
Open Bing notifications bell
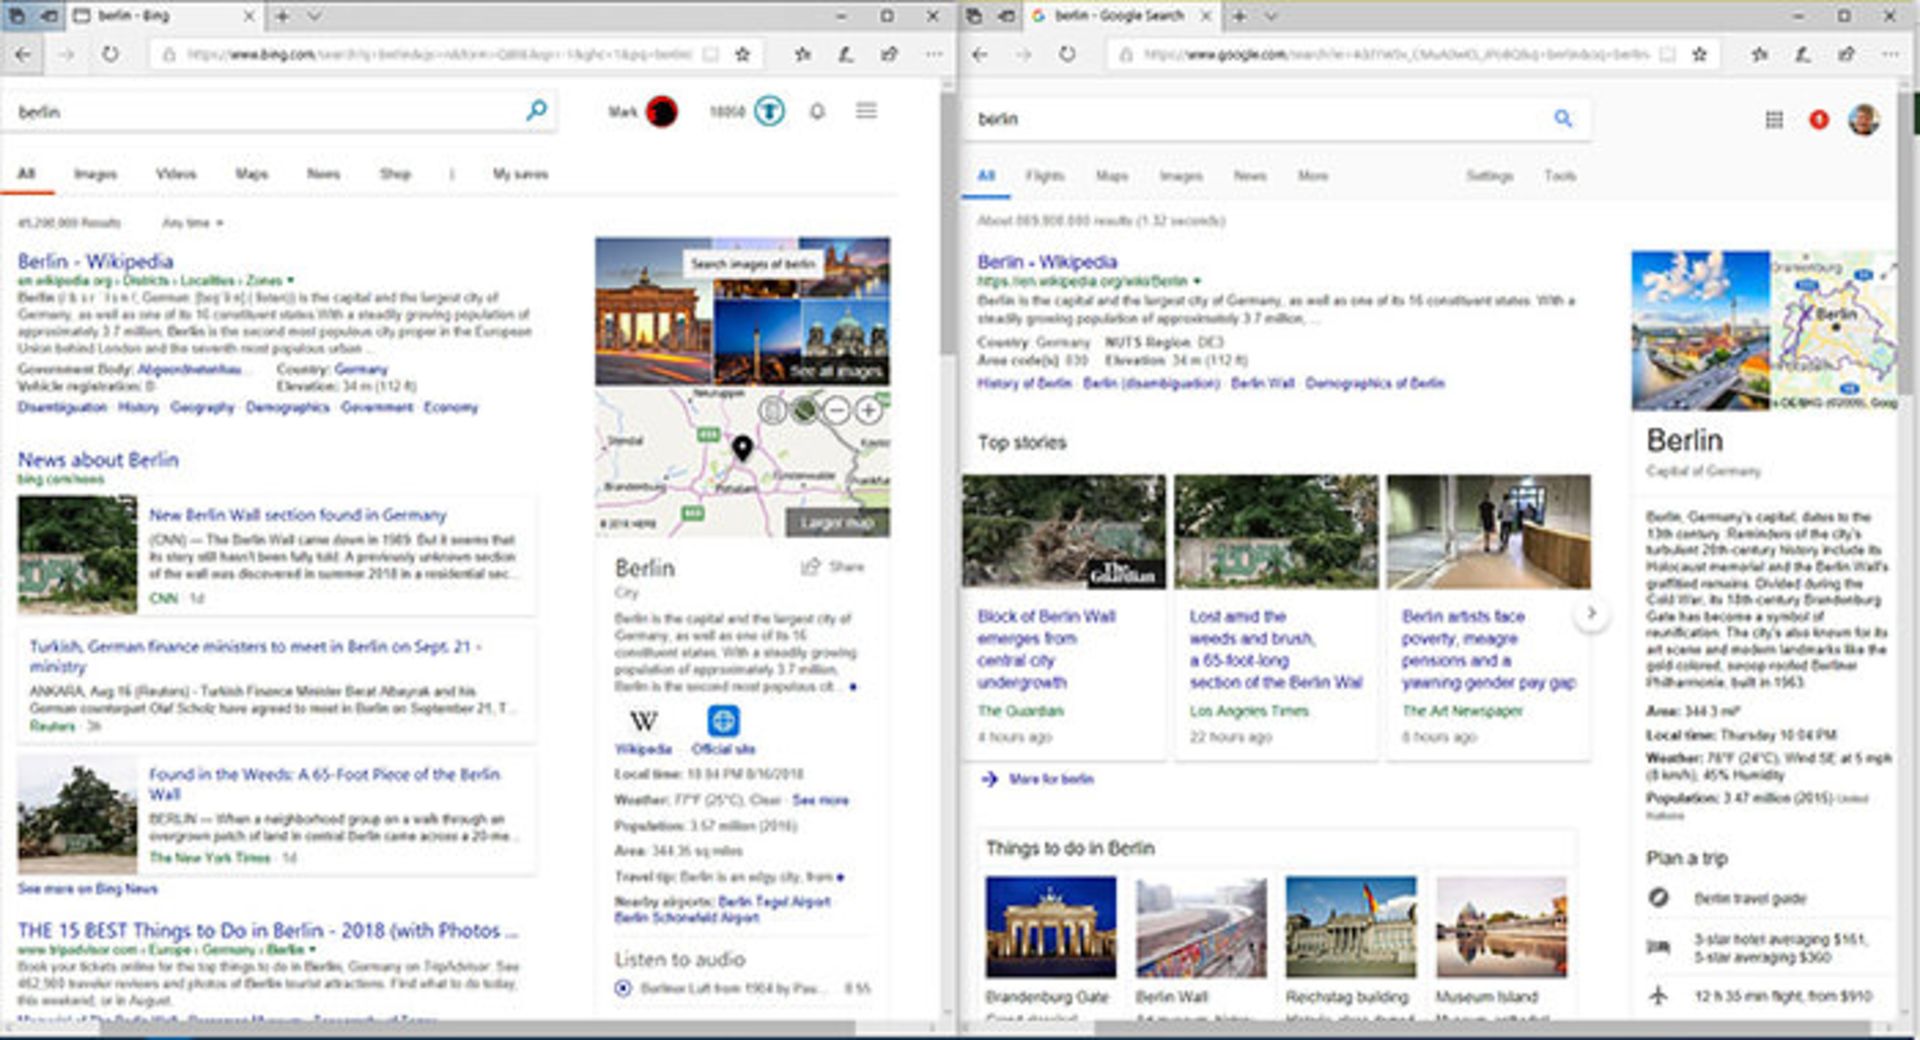817,111
